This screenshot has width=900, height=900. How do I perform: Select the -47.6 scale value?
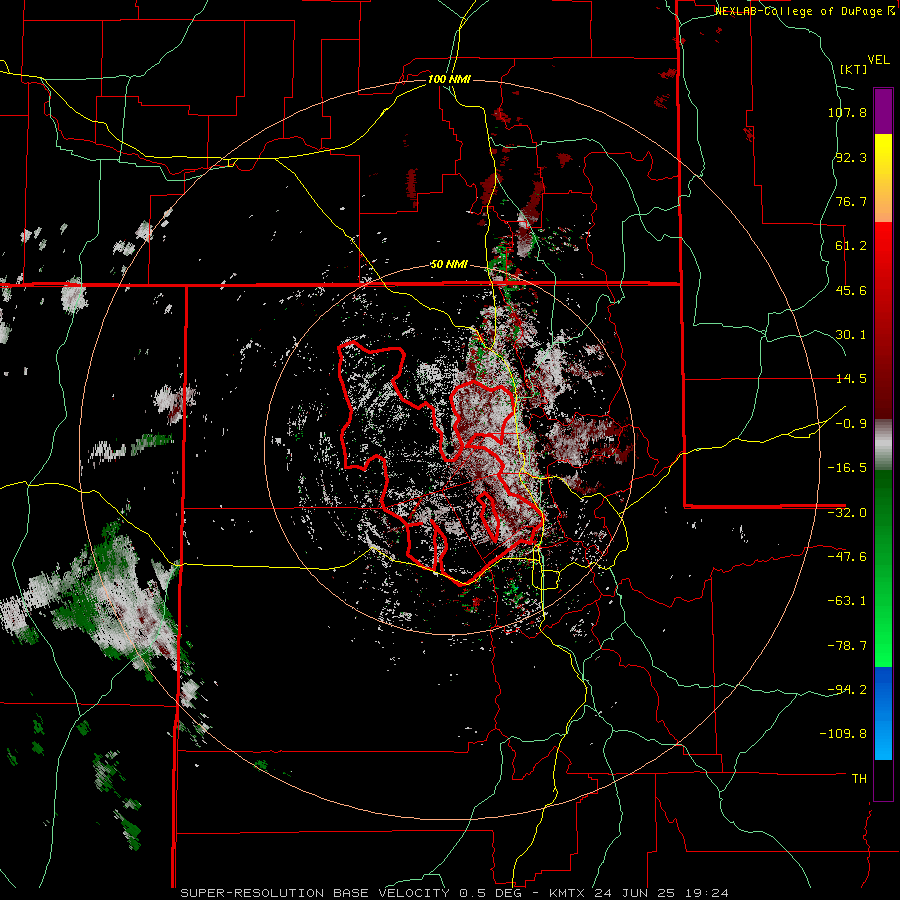[847, 557]
